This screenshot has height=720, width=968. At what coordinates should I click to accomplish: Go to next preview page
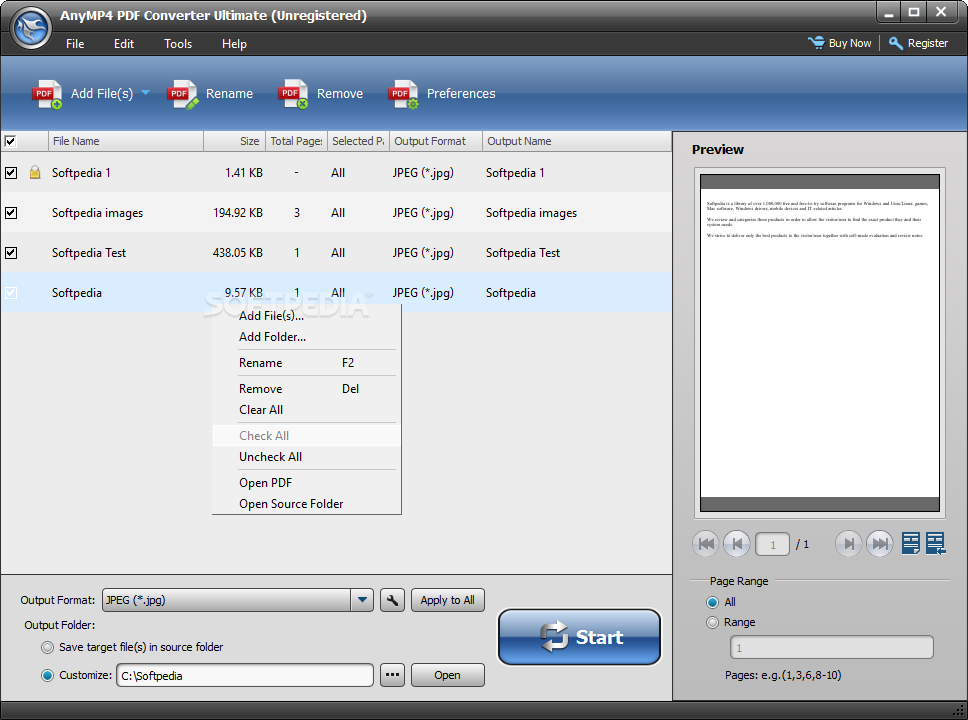(x=848, y=544)
